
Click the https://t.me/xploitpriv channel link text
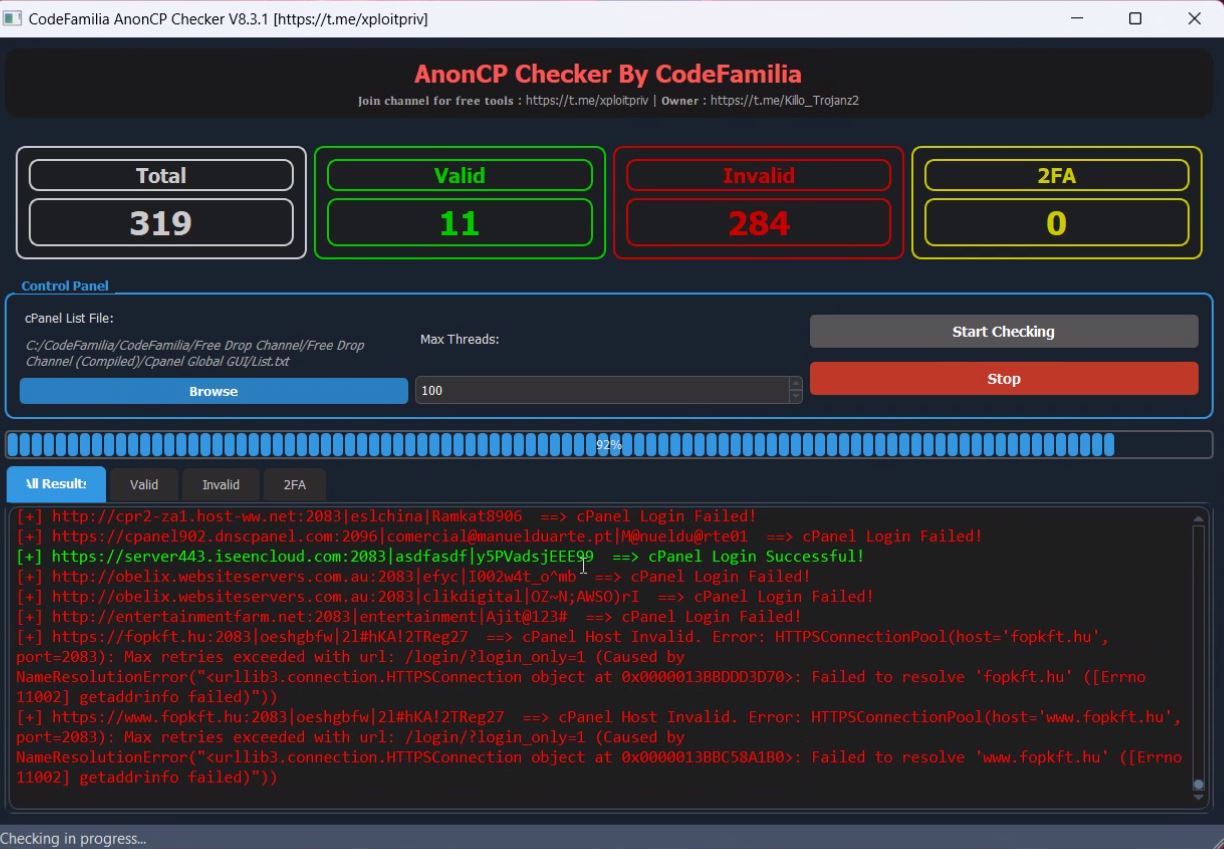coord(586,101)
